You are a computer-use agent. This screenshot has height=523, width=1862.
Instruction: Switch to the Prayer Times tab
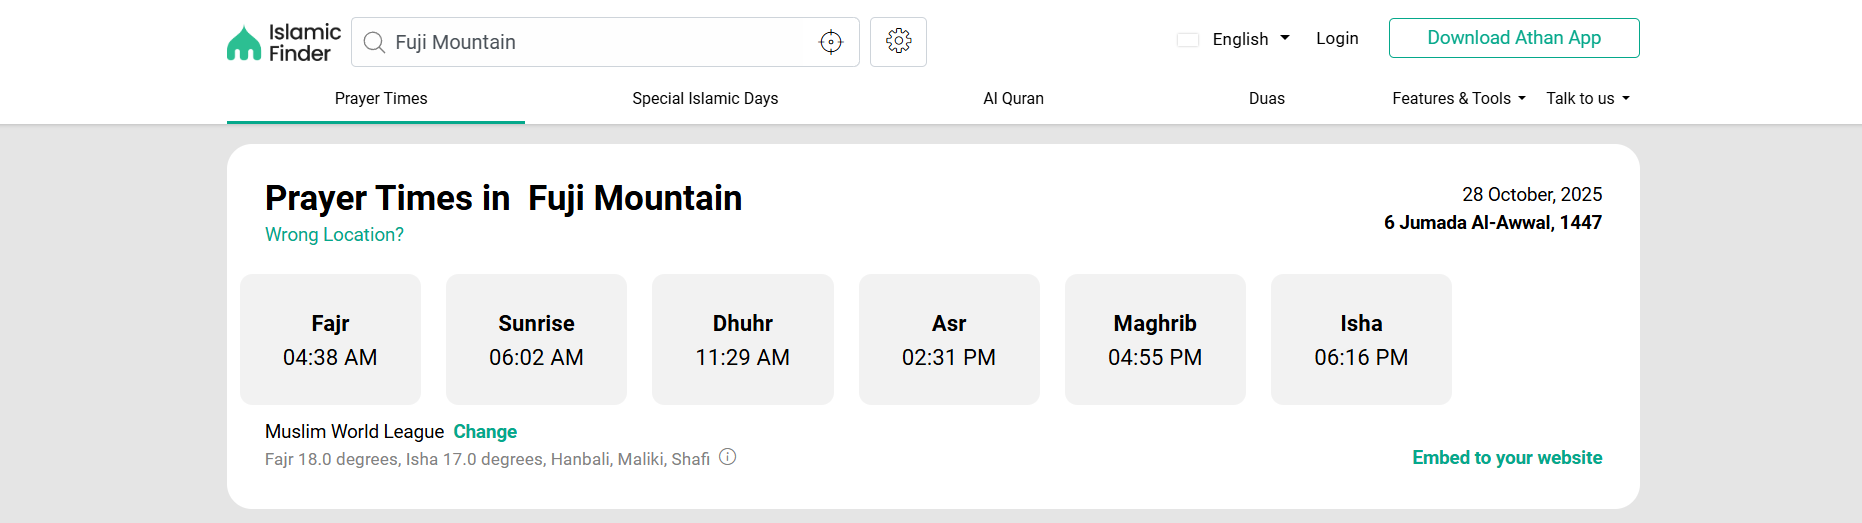tap(381, 98)
